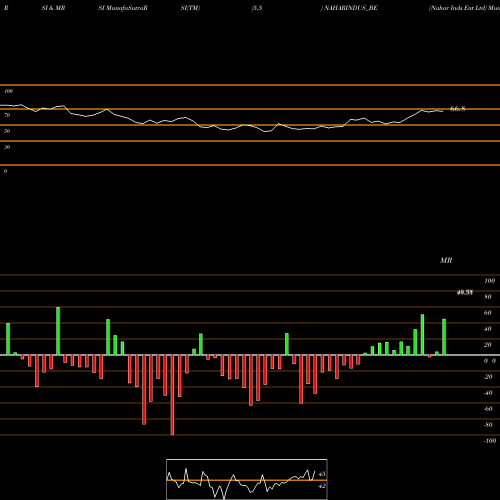The height and width of the screenshot is (500, 500).
Task: Click the 42 label in mini chart
Action: click(x=322, y=486)
